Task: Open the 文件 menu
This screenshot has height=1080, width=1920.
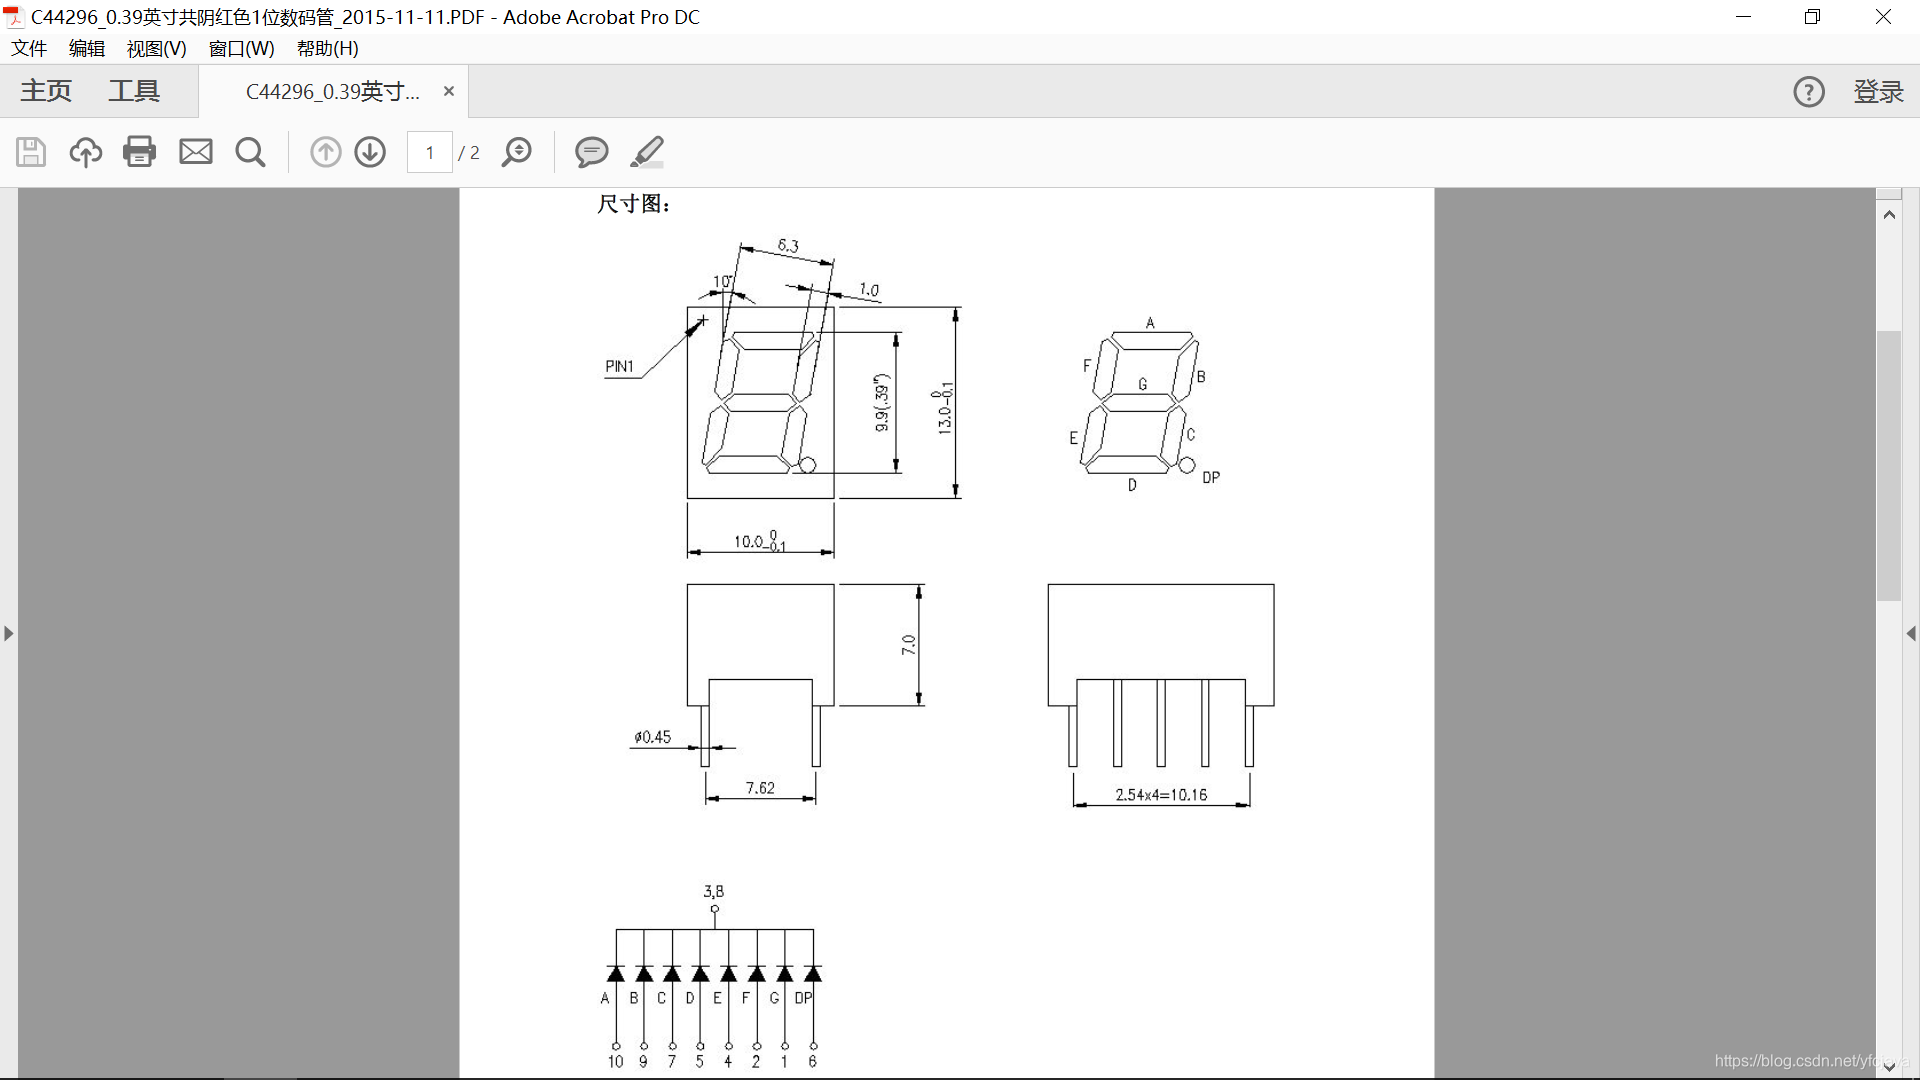Action: (x=29, y=48)
